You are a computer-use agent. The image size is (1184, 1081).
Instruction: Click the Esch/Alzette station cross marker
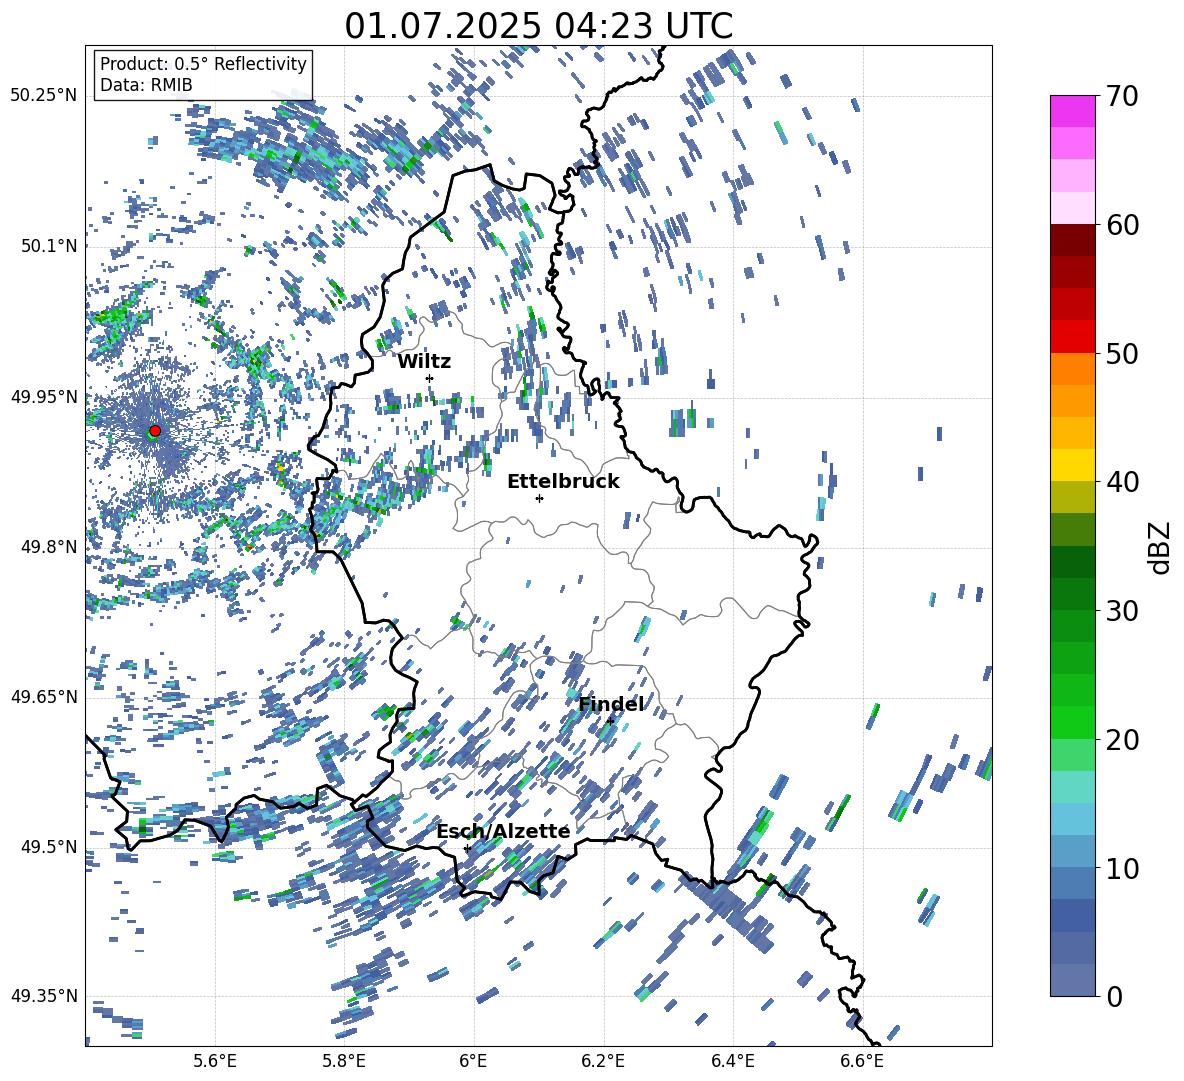click(x=467, y=848)
